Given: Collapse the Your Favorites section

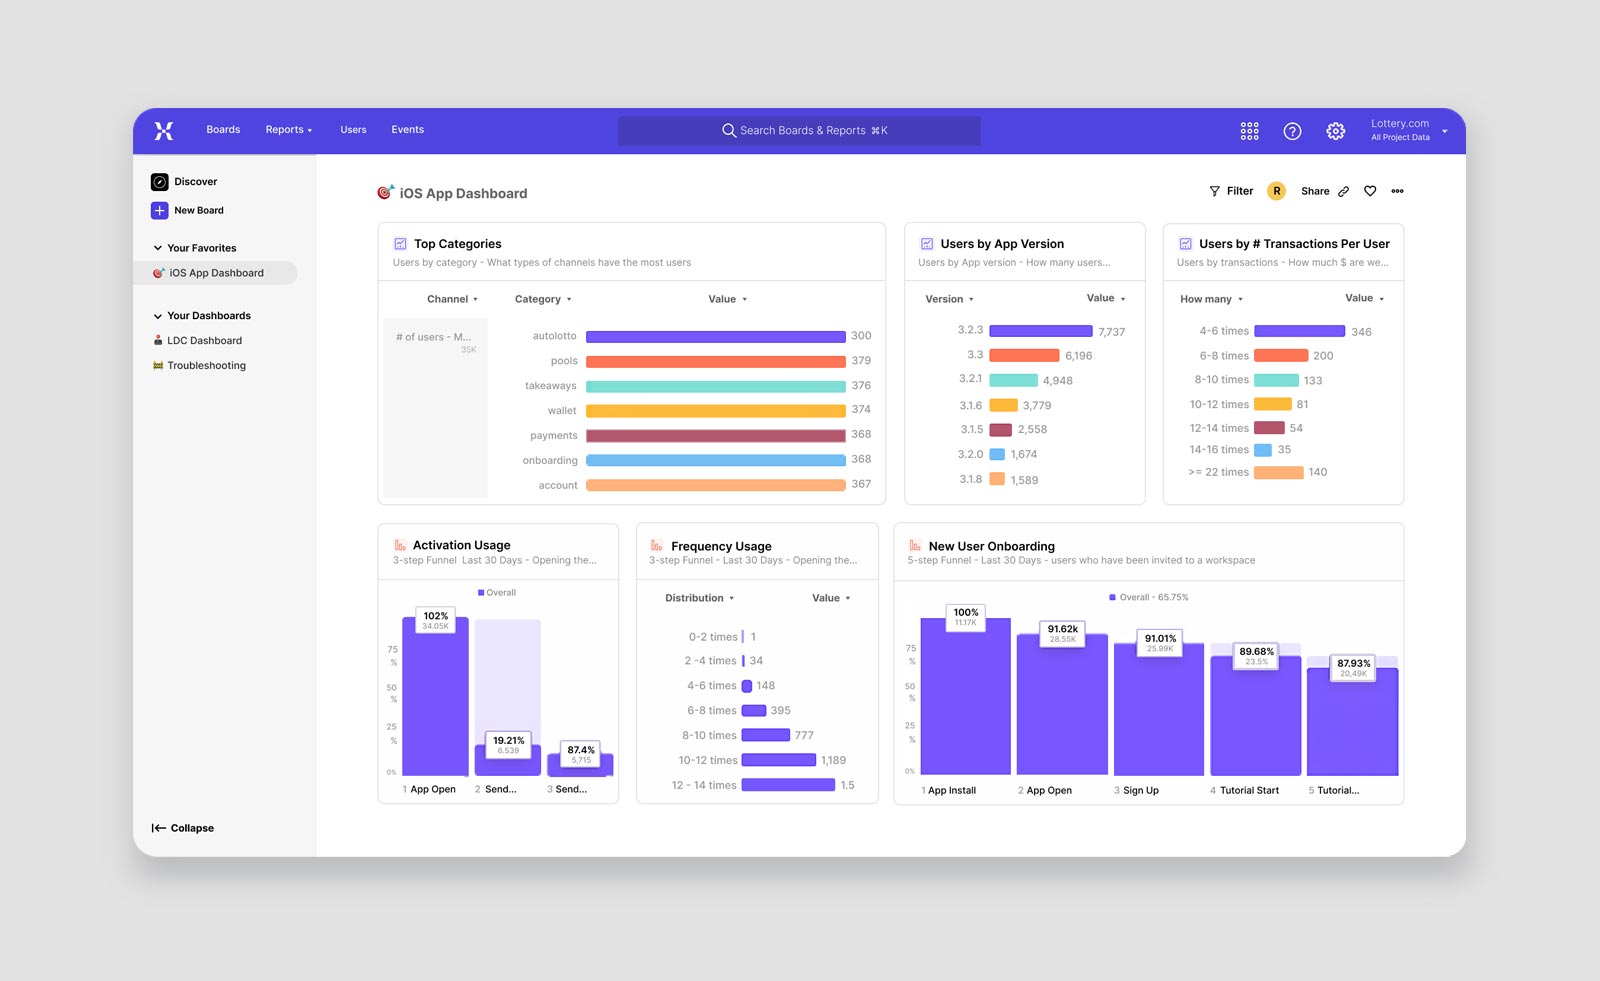Looking at the screenshot, I should click(157, 248).
